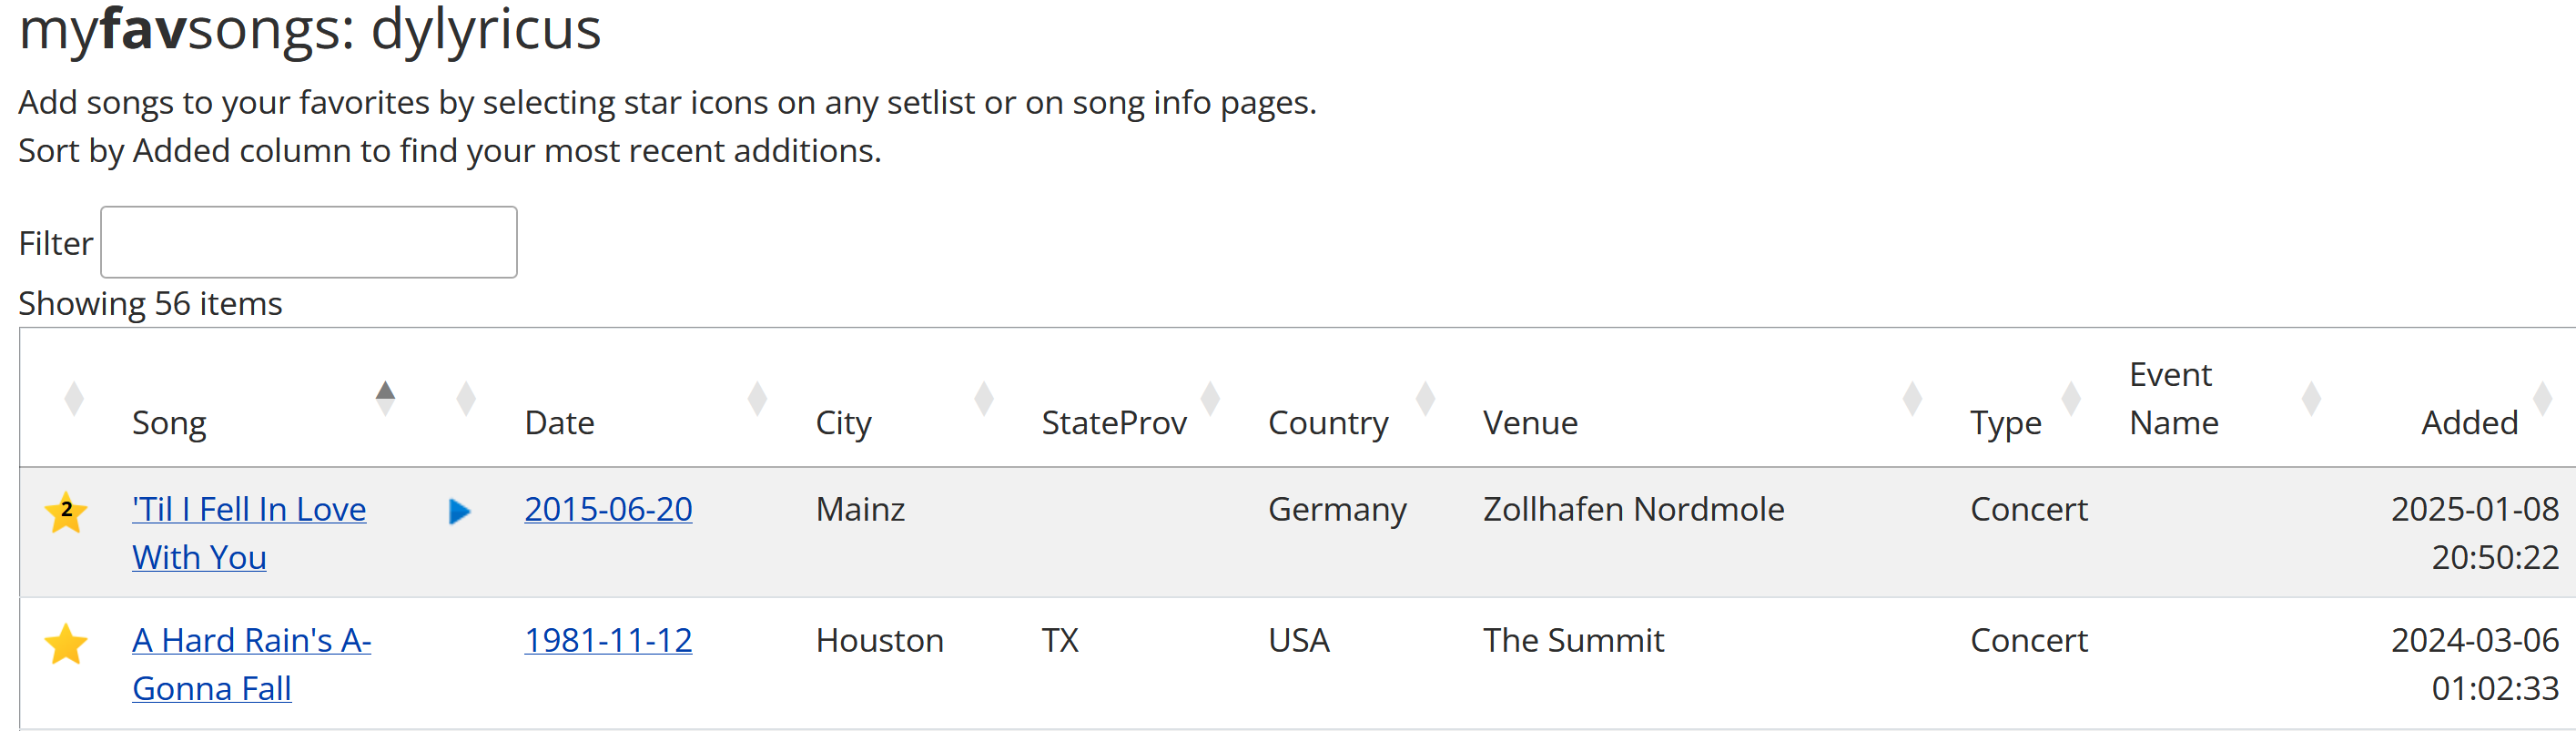Click sort icon for City column

984,398
